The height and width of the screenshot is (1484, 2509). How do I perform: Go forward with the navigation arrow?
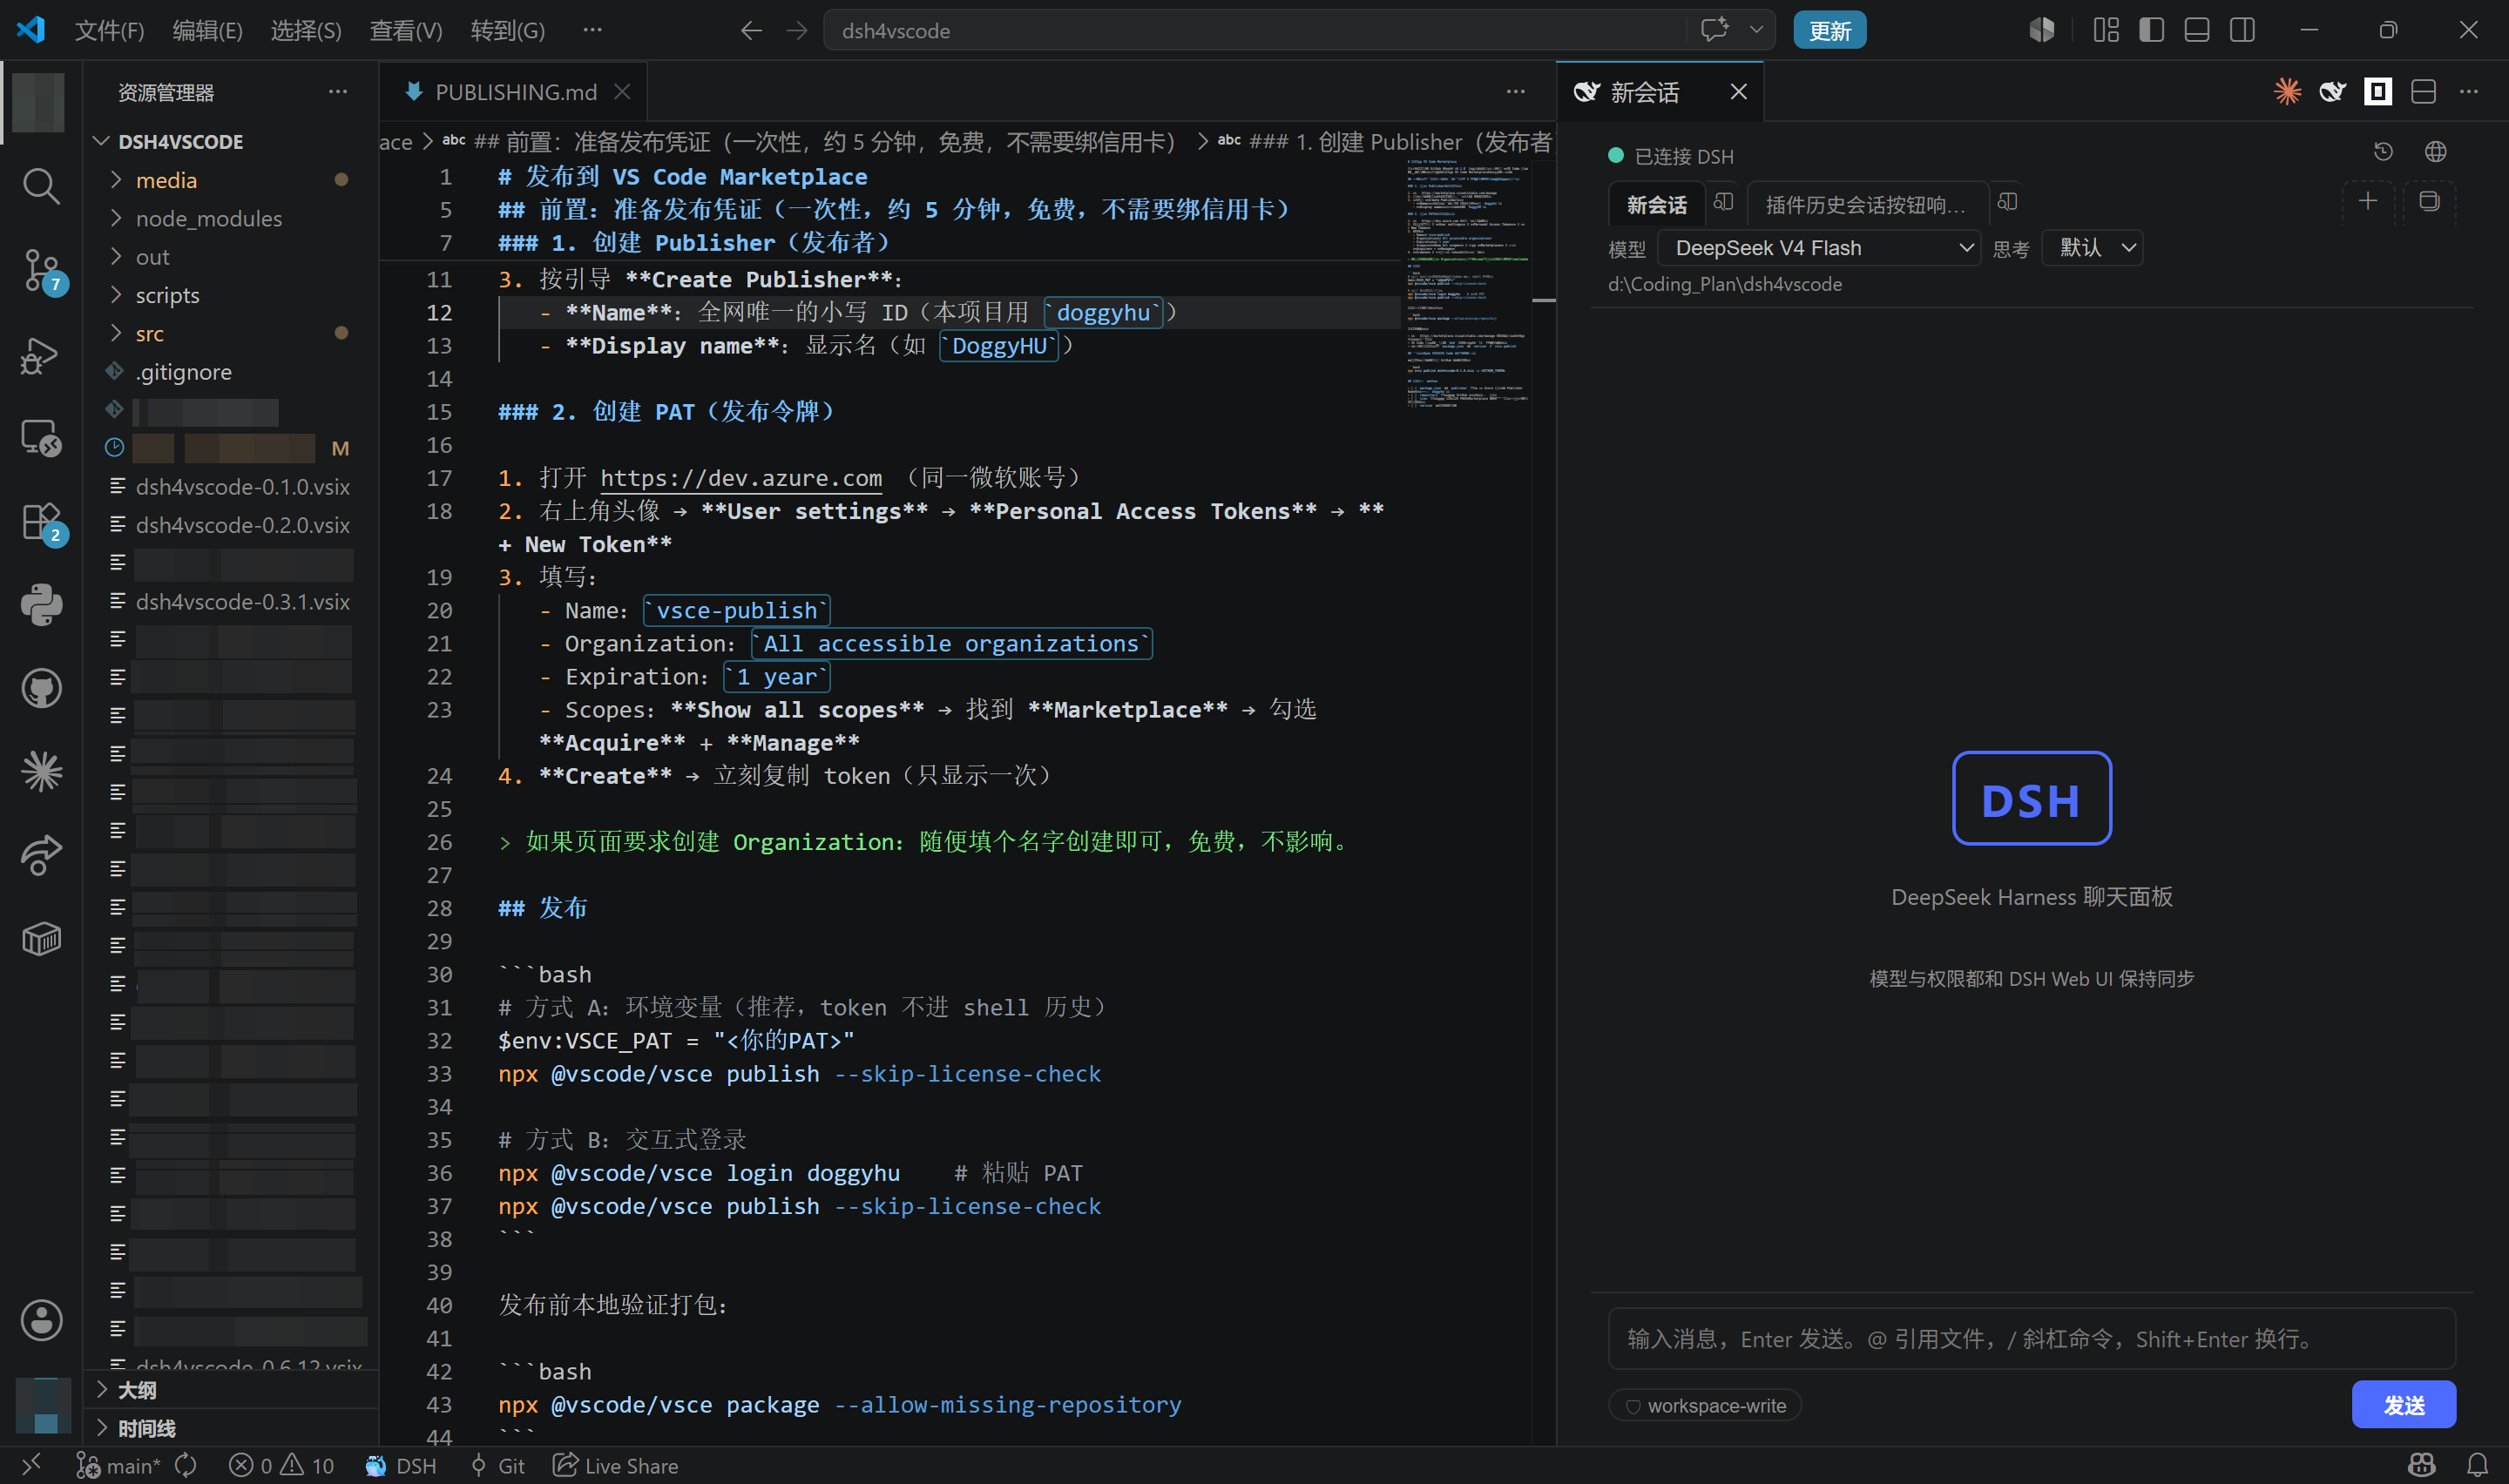click(x=796, y=31)
